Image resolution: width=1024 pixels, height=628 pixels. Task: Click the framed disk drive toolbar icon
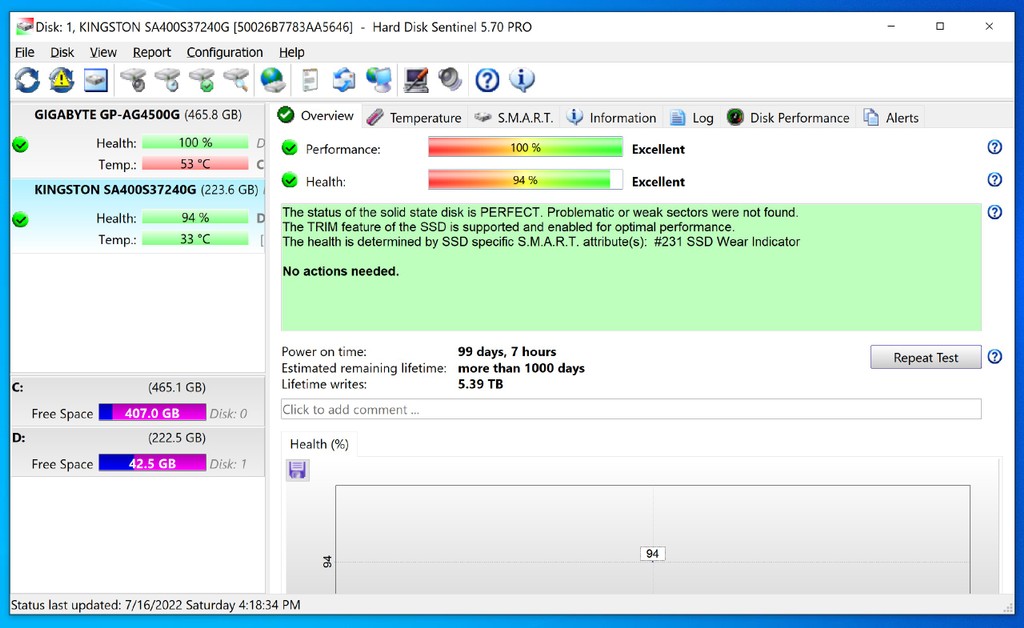coord(95,80)
